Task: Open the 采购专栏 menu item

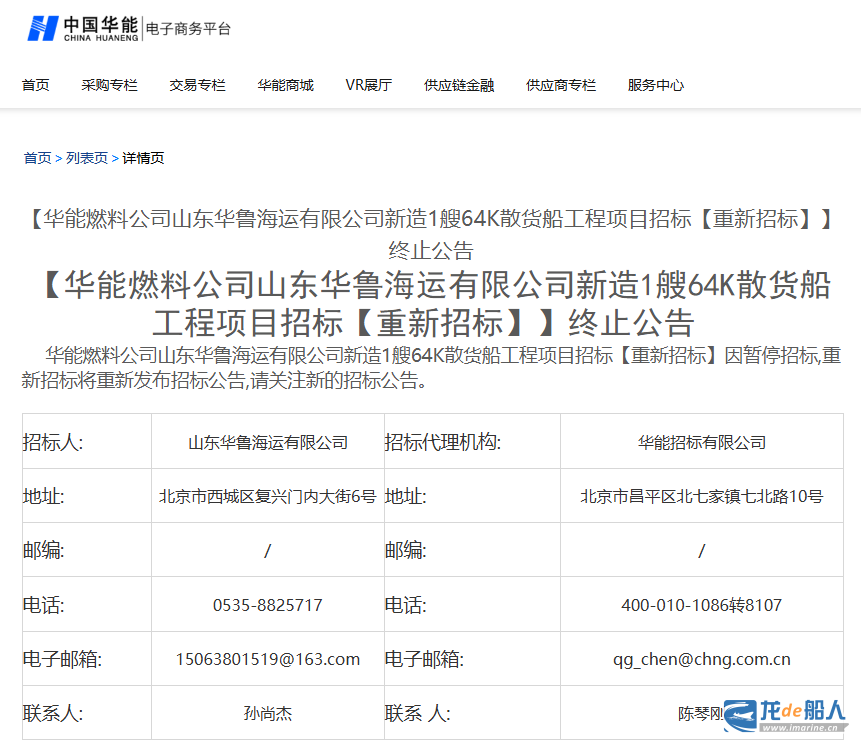Action: pyautogui.click(x=109, y=85)
